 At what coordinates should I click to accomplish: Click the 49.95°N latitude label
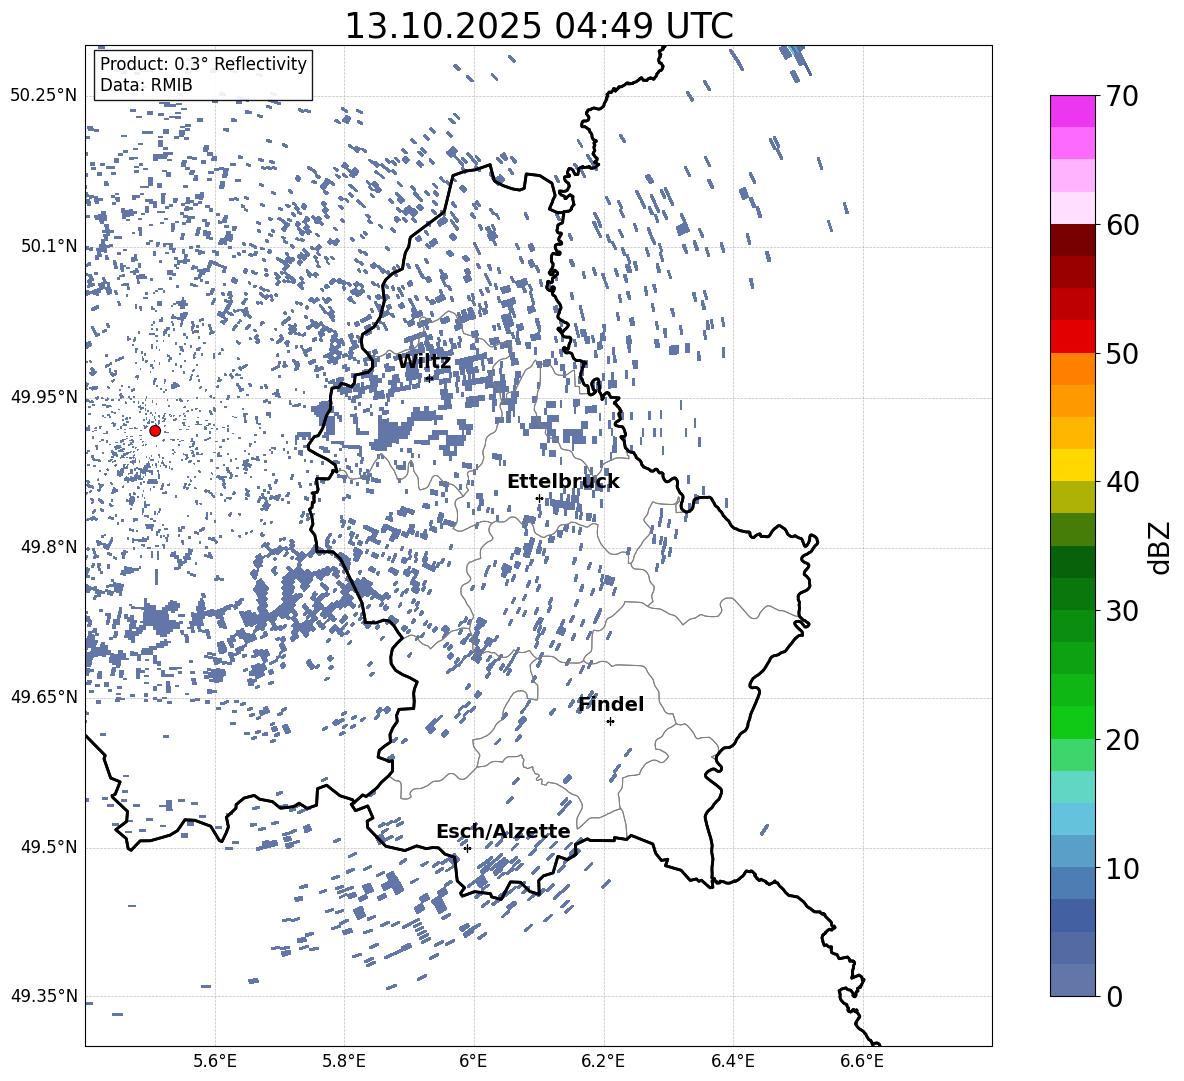44,397
